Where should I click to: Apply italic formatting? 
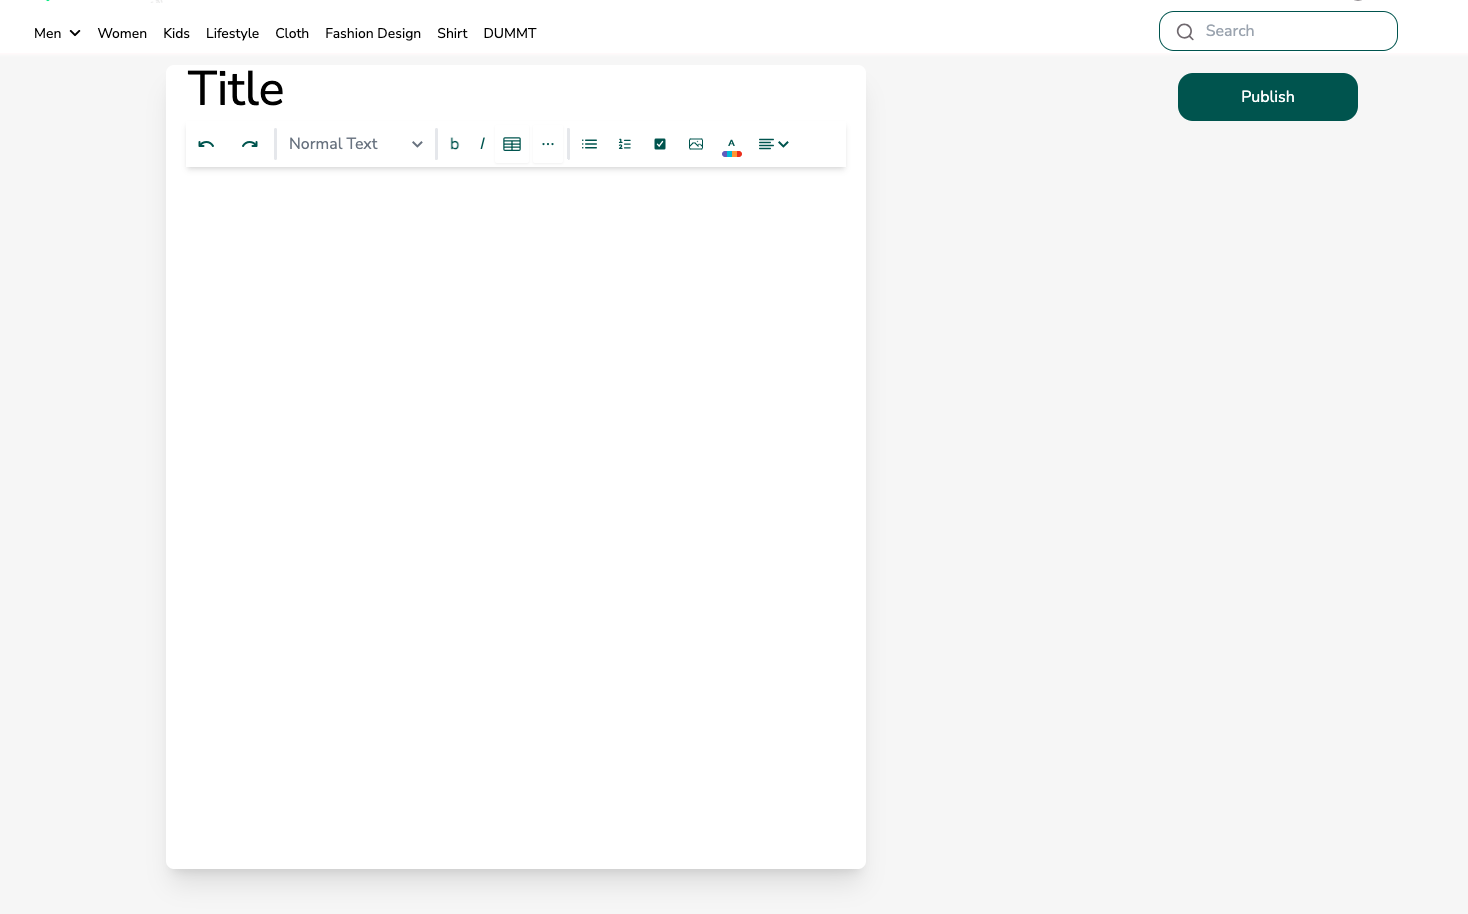482,144
